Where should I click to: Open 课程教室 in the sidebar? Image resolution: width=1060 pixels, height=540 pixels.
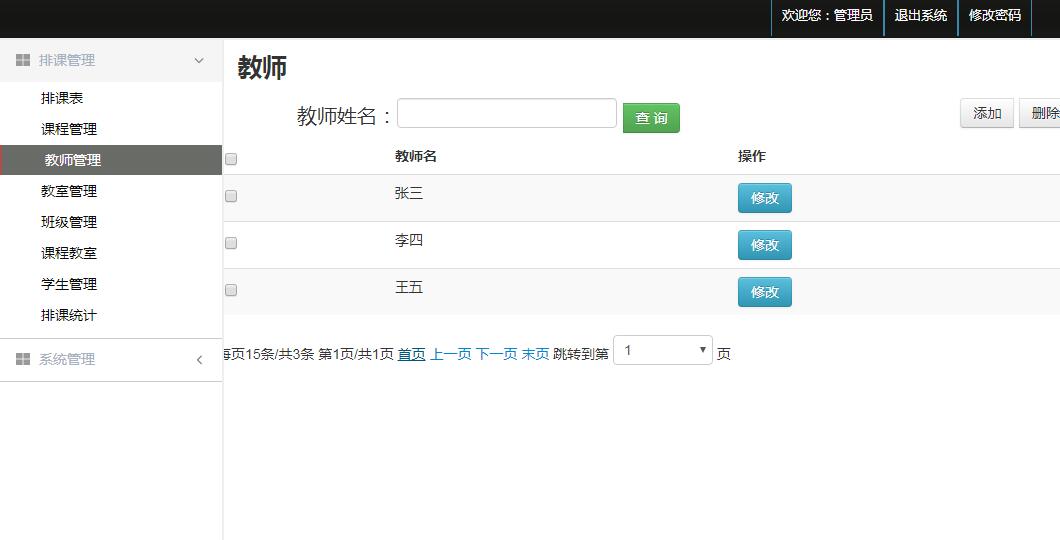click(69, 253)
